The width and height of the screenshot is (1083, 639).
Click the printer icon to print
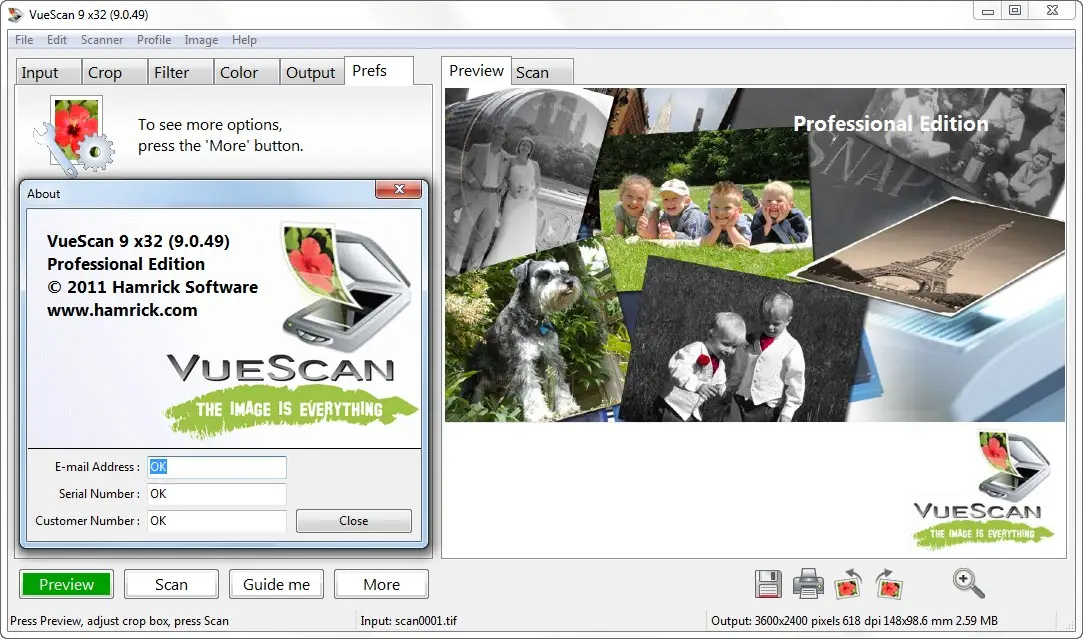[807, 584]
